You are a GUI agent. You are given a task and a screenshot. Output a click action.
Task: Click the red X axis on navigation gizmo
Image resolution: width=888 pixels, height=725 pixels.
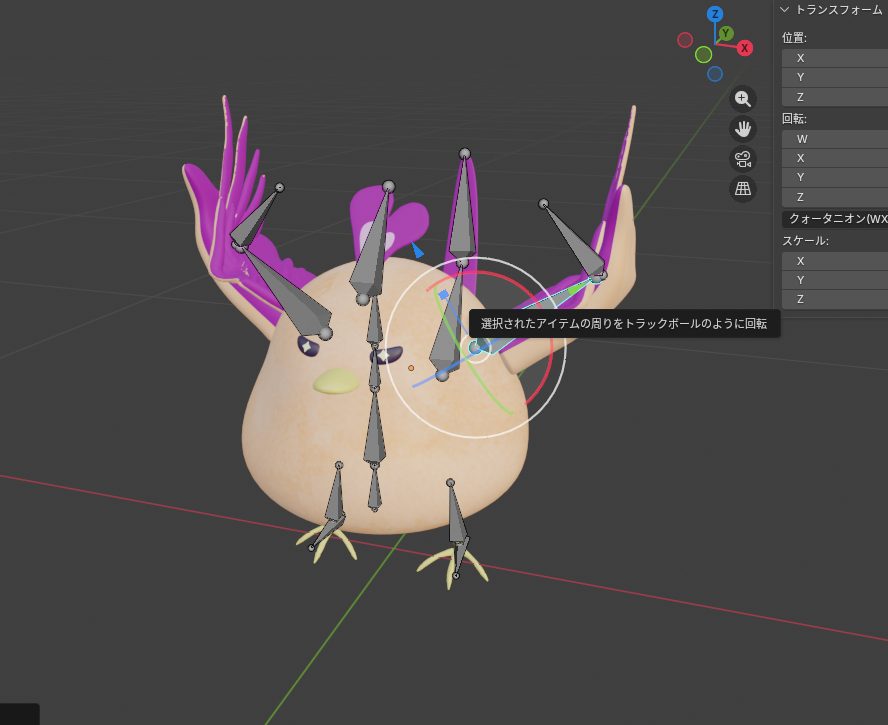click(x=745, y=48)
